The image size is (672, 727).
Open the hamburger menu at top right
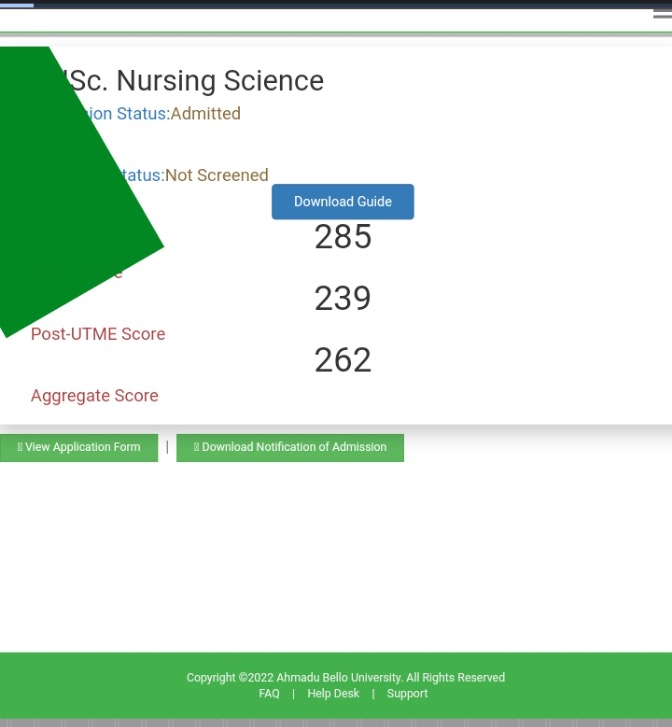coord(661,15)
